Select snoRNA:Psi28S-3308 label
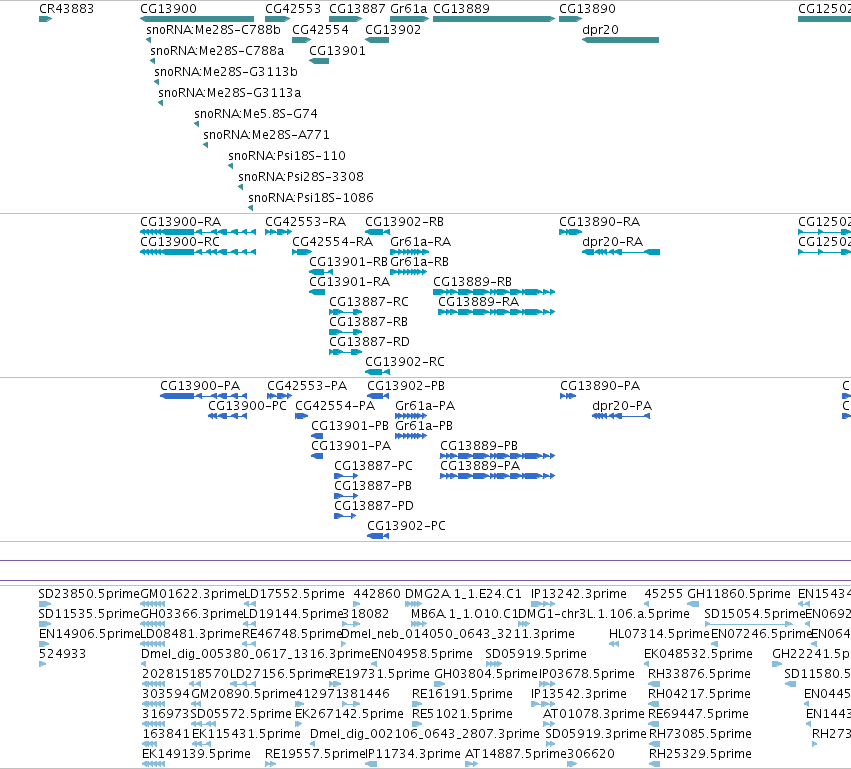Screen dimensions: 851x769 click(x=301, y=177)
